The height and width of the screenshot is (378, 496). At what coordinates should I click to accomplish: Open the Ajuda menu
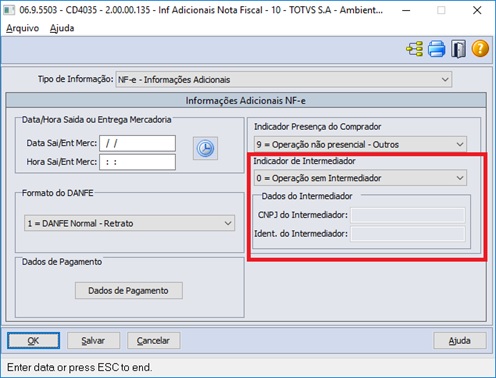coord(62,28)
